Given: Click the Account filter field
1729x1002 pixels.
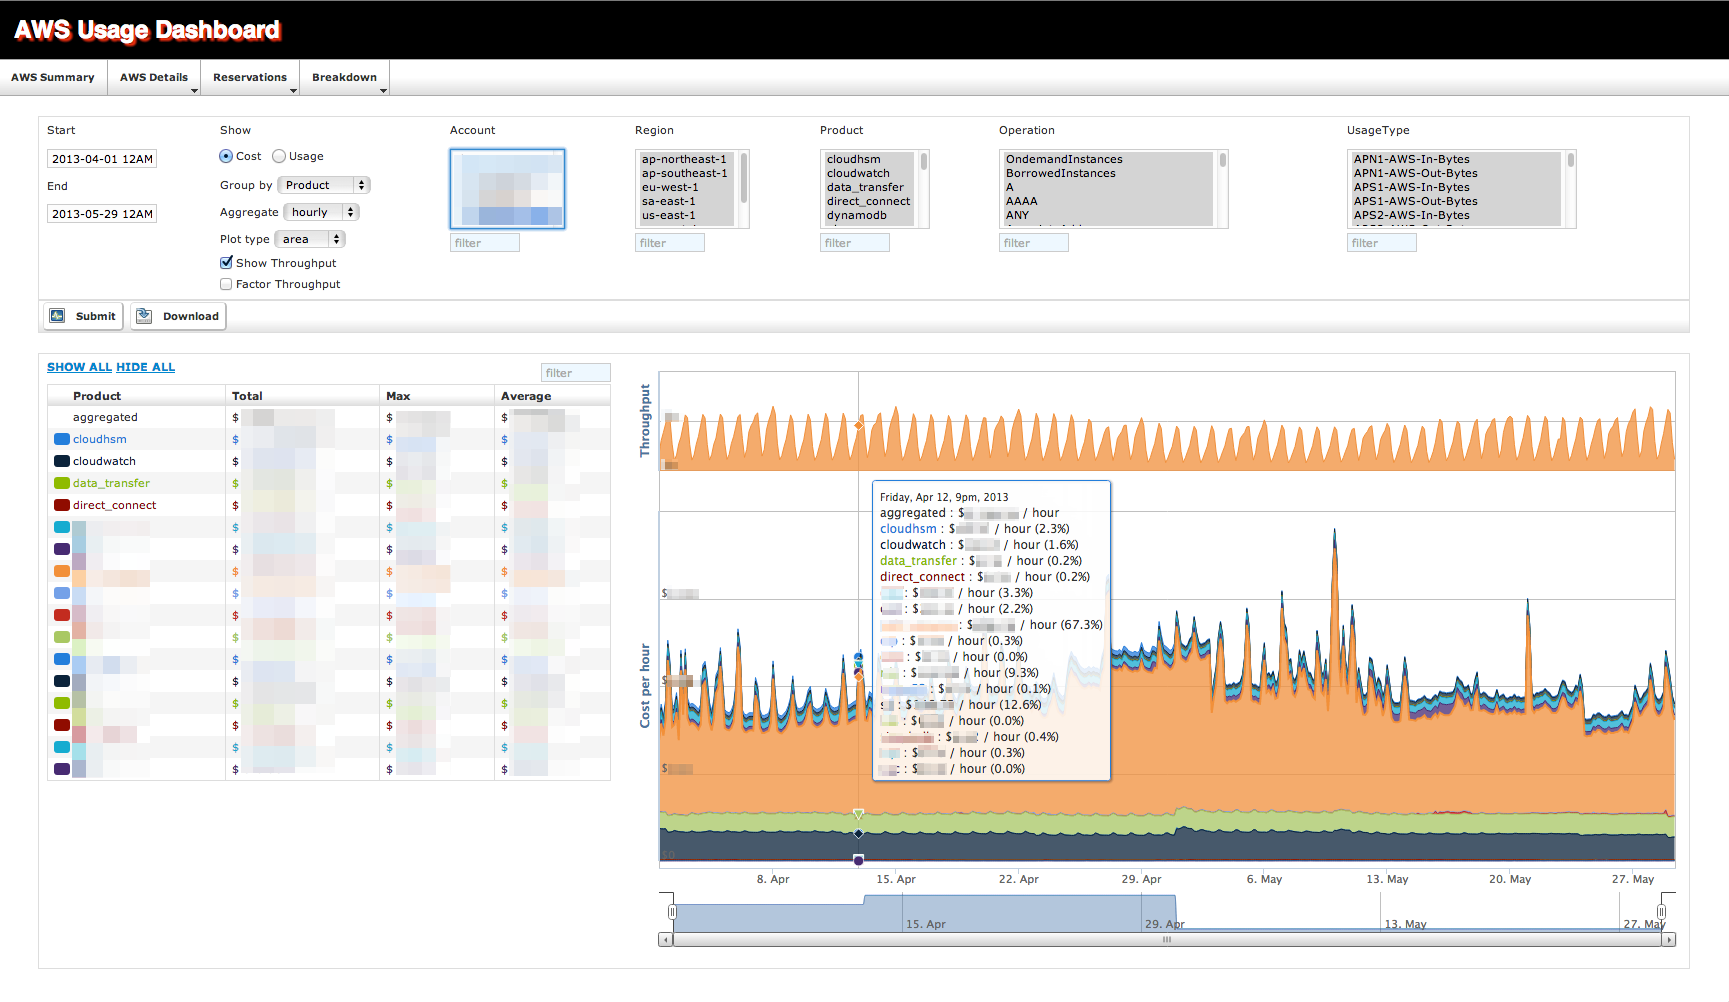Looking at the screenshot, I should [485, 243].
